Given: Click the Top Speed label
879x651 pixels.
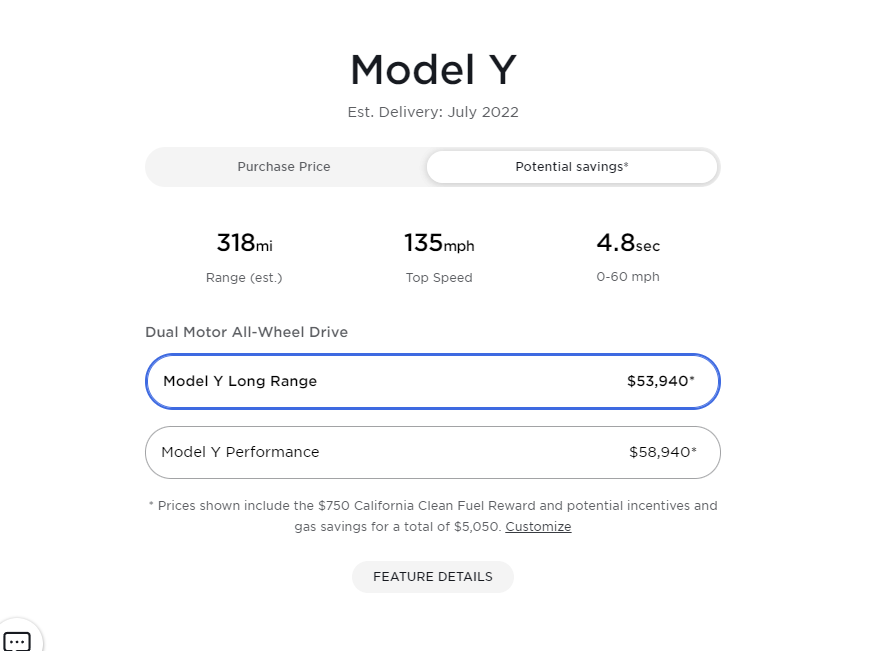Looking at the screenshot, I should tap(439, 277).
